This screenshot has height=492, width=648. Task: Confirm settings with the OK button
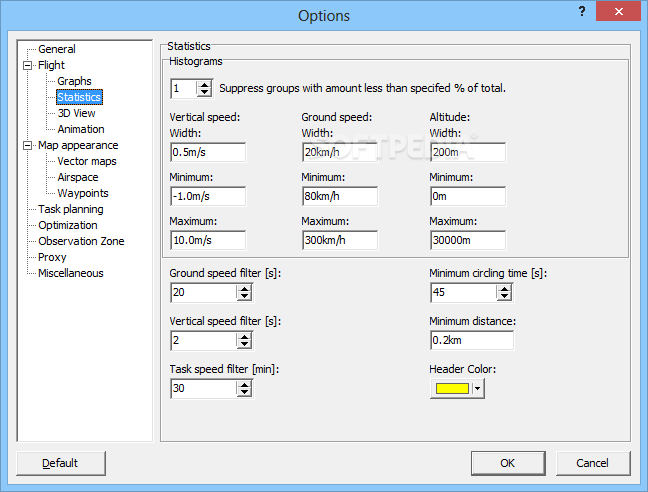[x=508, y=463]
